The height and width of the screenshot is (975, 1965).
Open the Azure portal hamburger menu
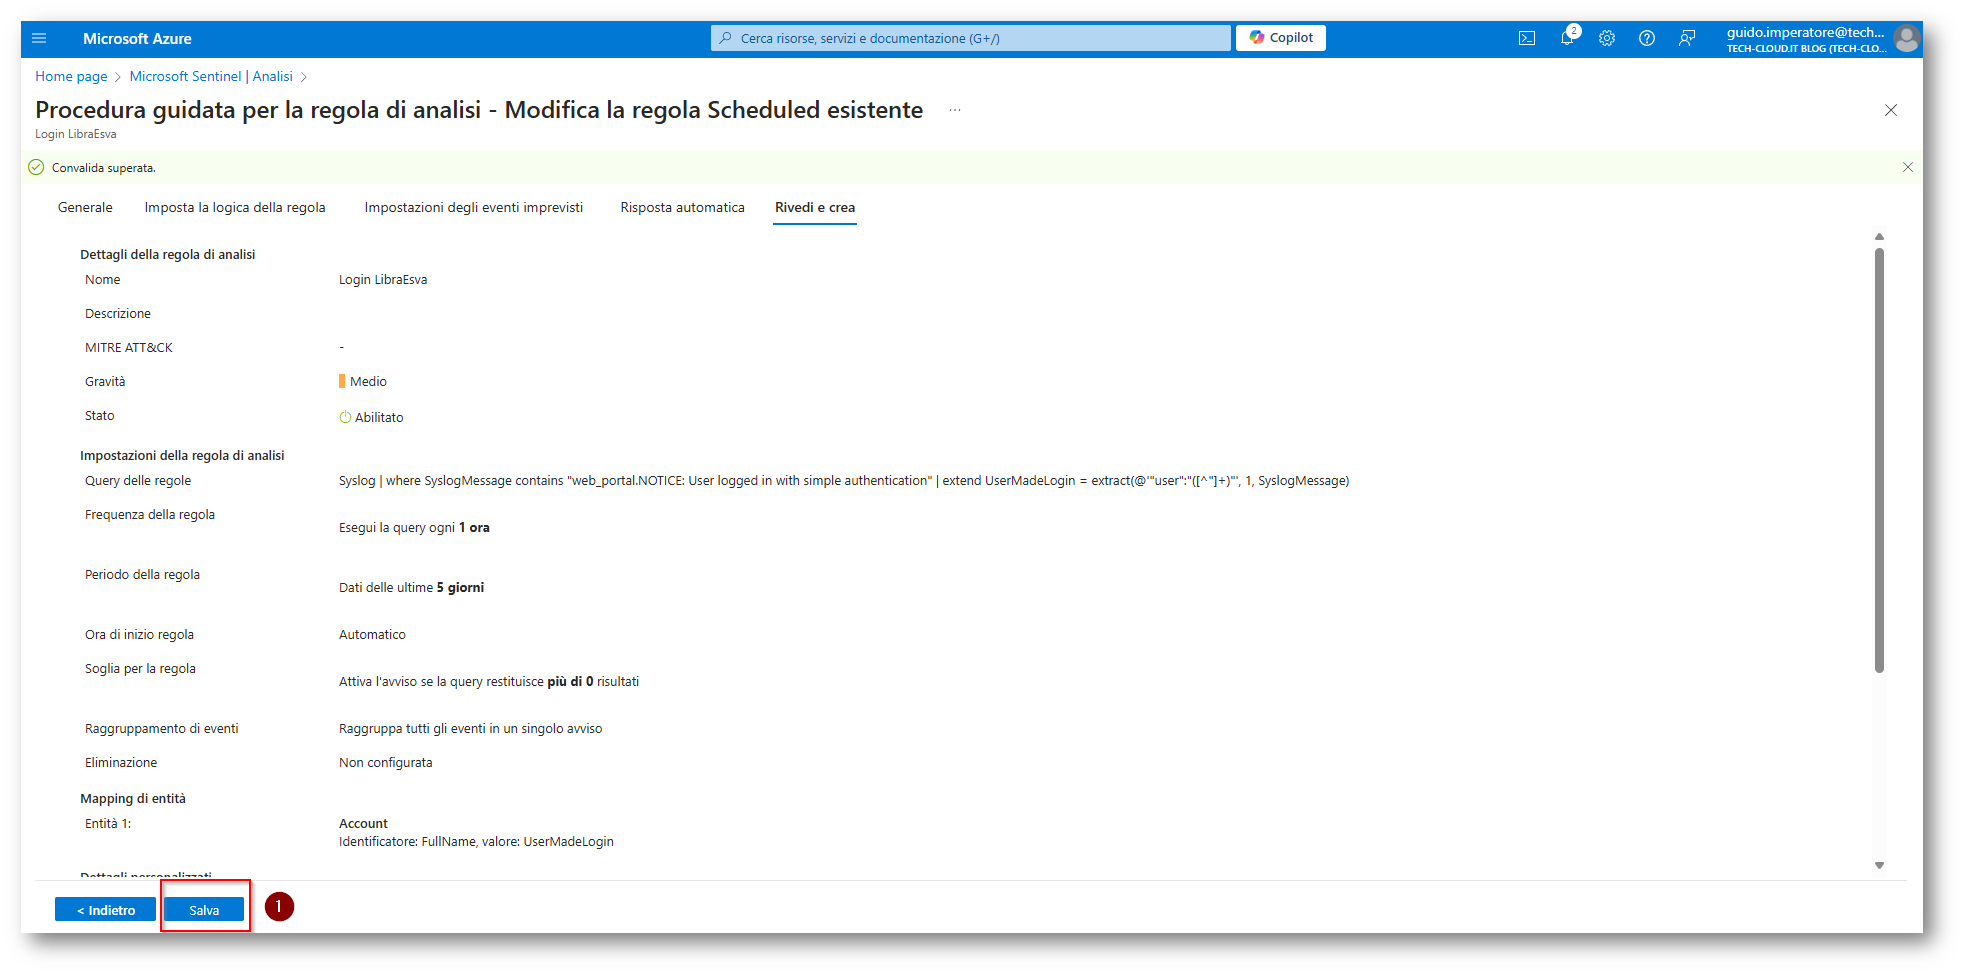point(39,39)
